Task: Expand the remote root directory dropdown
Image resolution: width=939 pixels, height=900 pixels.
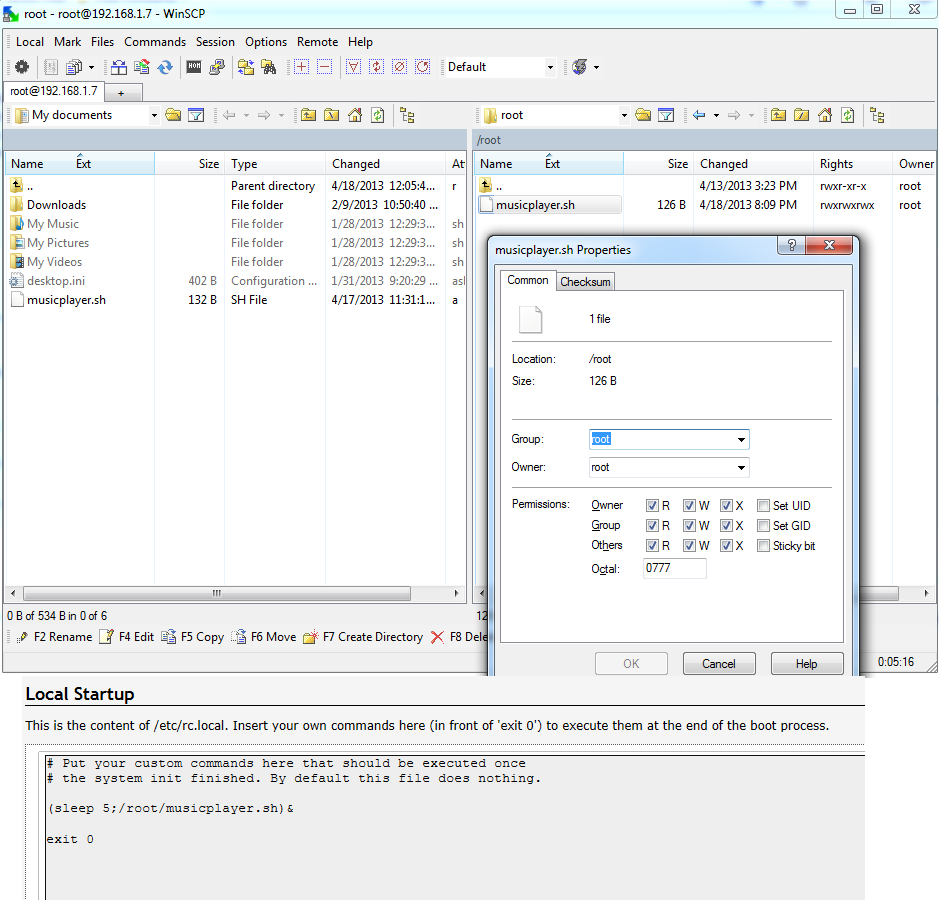Action: pyautogui.click(x=624, y=115)
